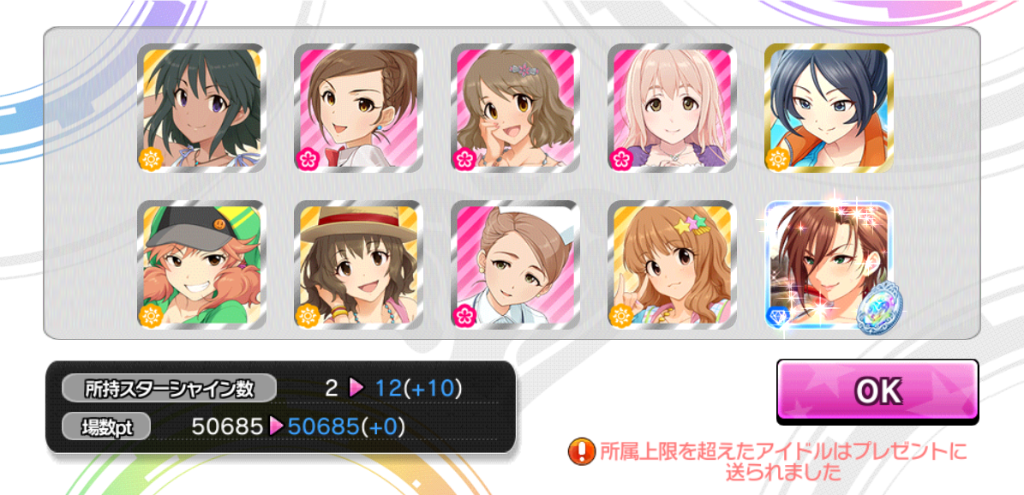This screenshot has height=495, width=1024.
Task: Open the idol card with braided brown ponytail
Action: 358,108
